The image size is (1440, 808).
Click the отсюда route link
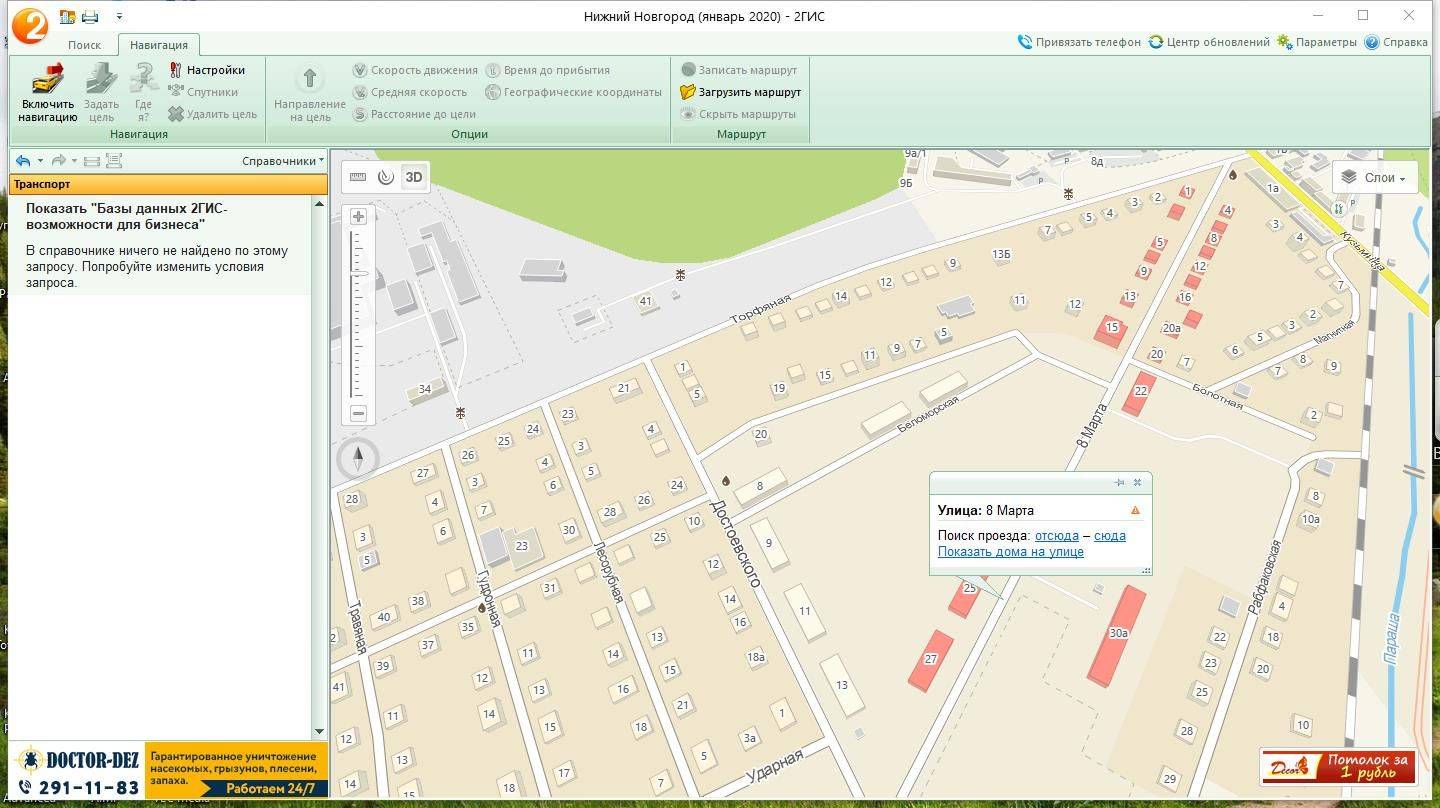point(1056,536)
